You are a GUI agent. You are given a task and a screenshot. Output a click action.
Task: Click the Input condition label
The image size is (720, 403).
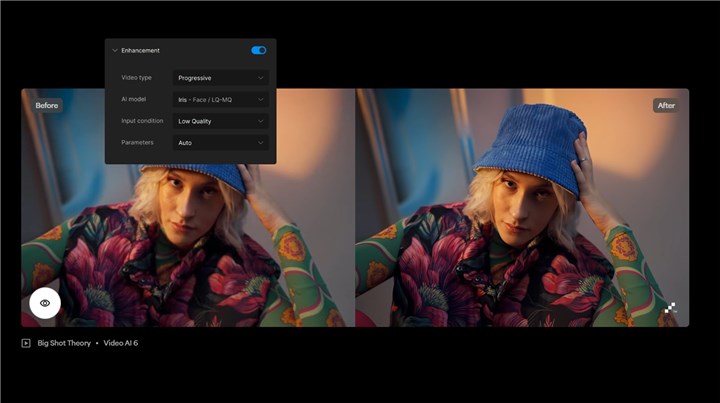(142, 121)
